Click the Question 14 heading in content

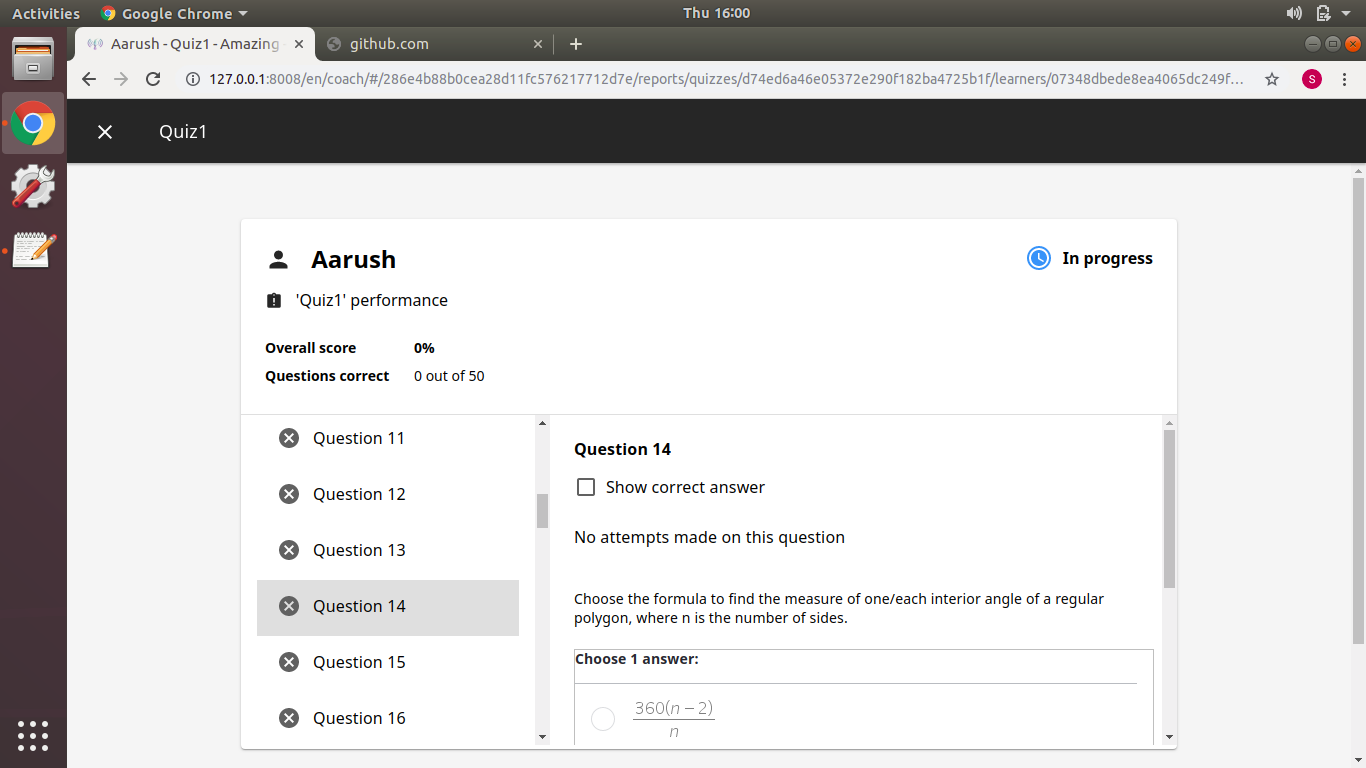coord(622,449)
